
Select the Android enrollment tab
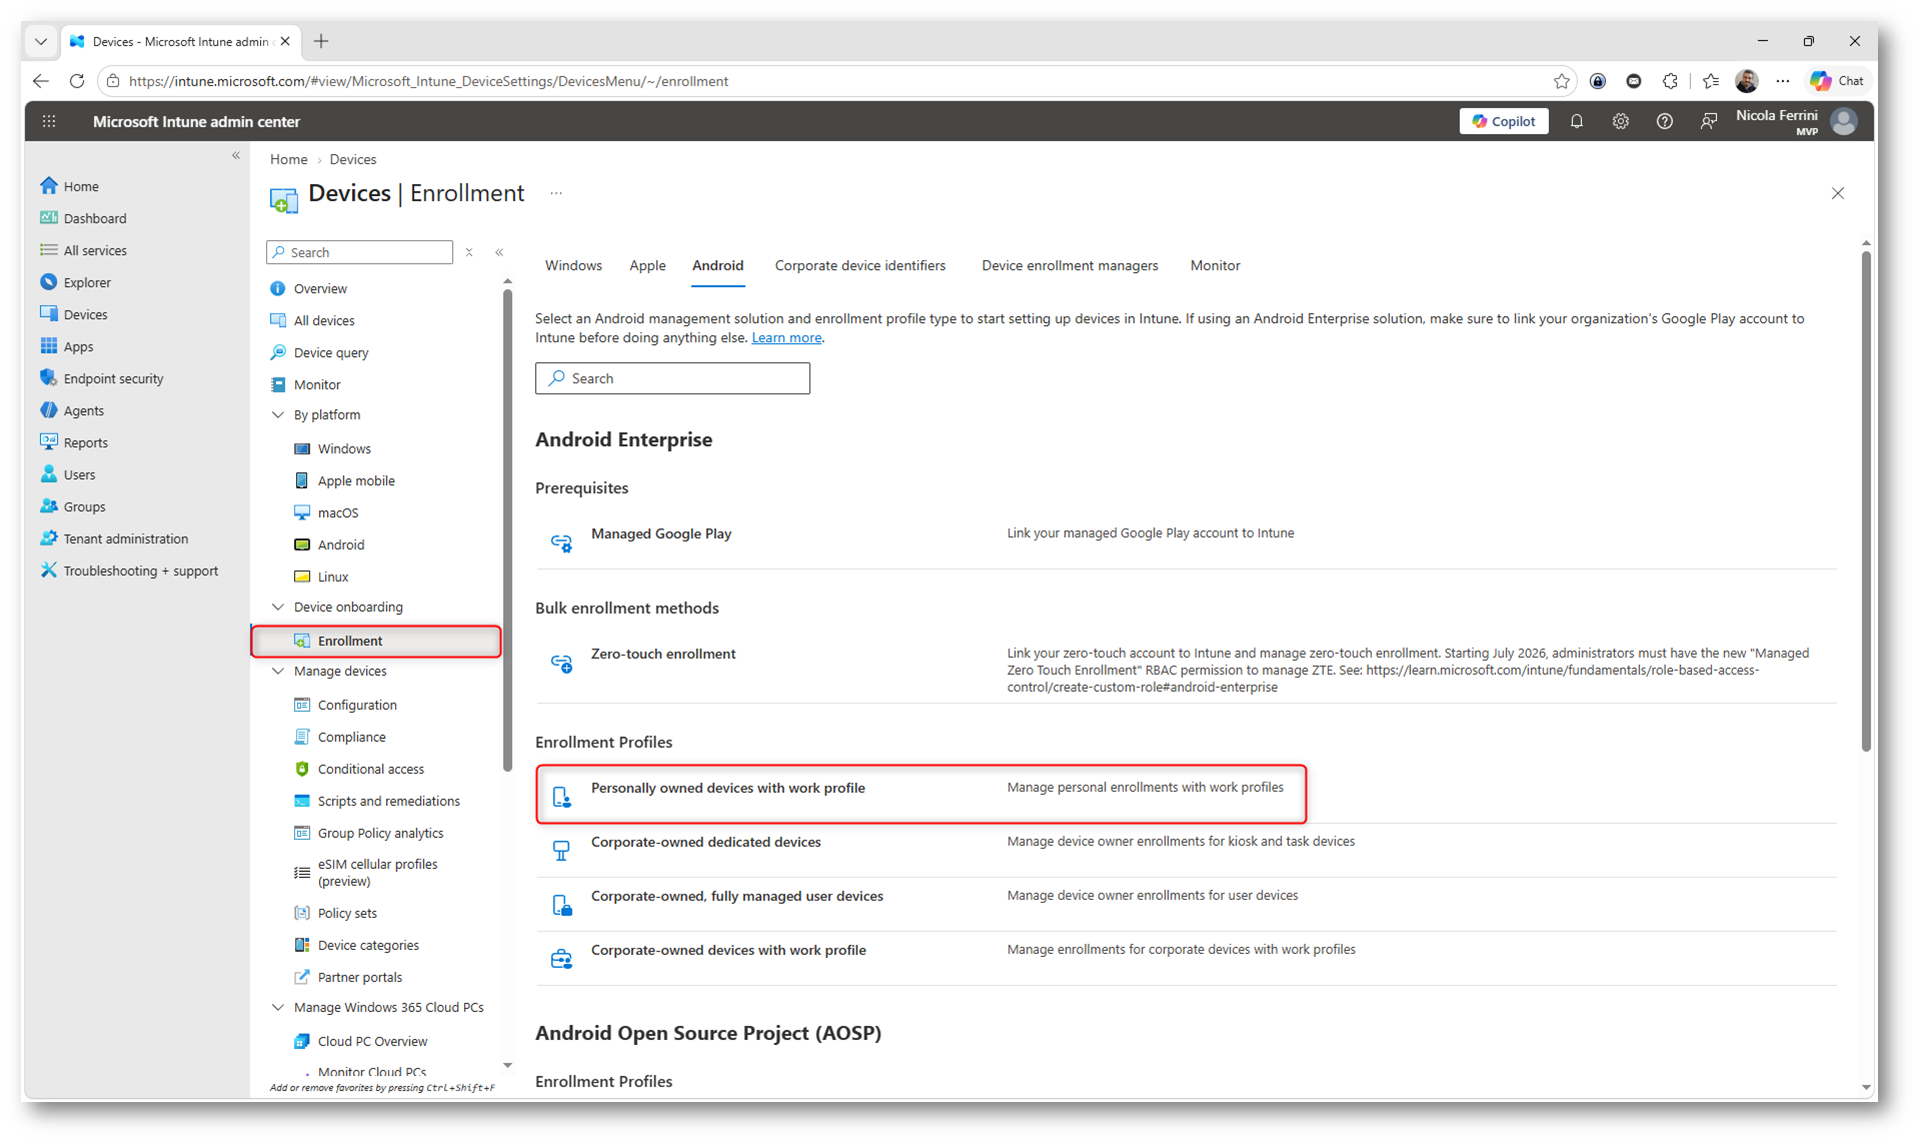pyautogui.click(x=718, y=266)
